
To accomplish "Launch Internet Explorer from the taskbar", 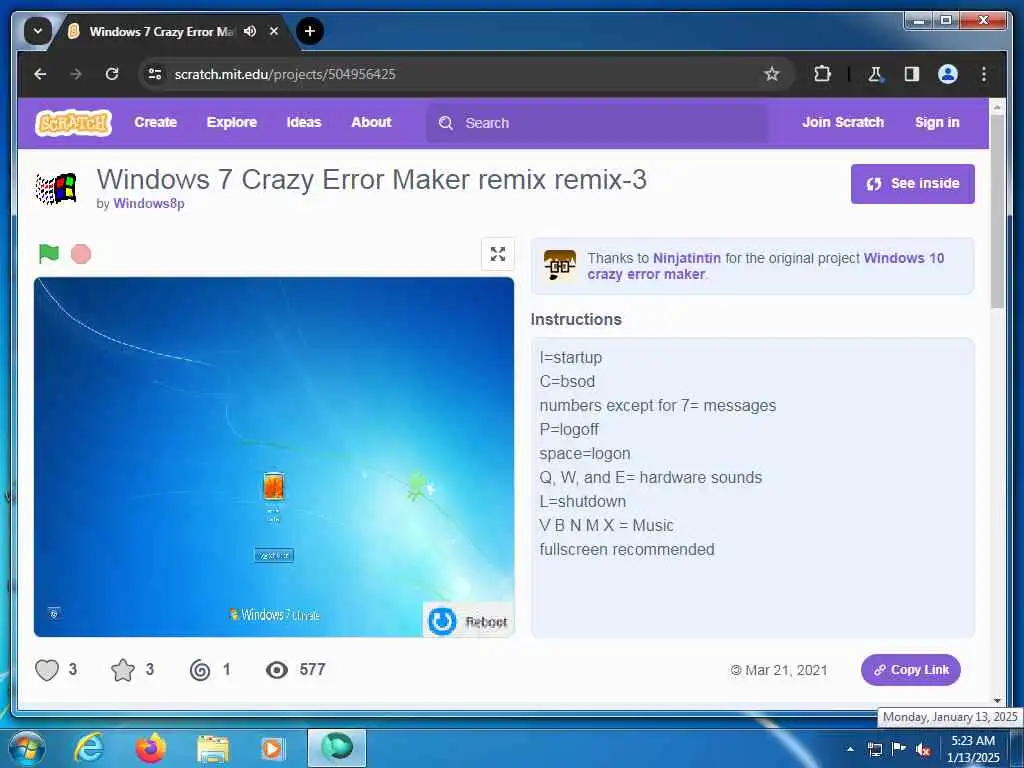I will pyautogui.click(x=88, y=748).
